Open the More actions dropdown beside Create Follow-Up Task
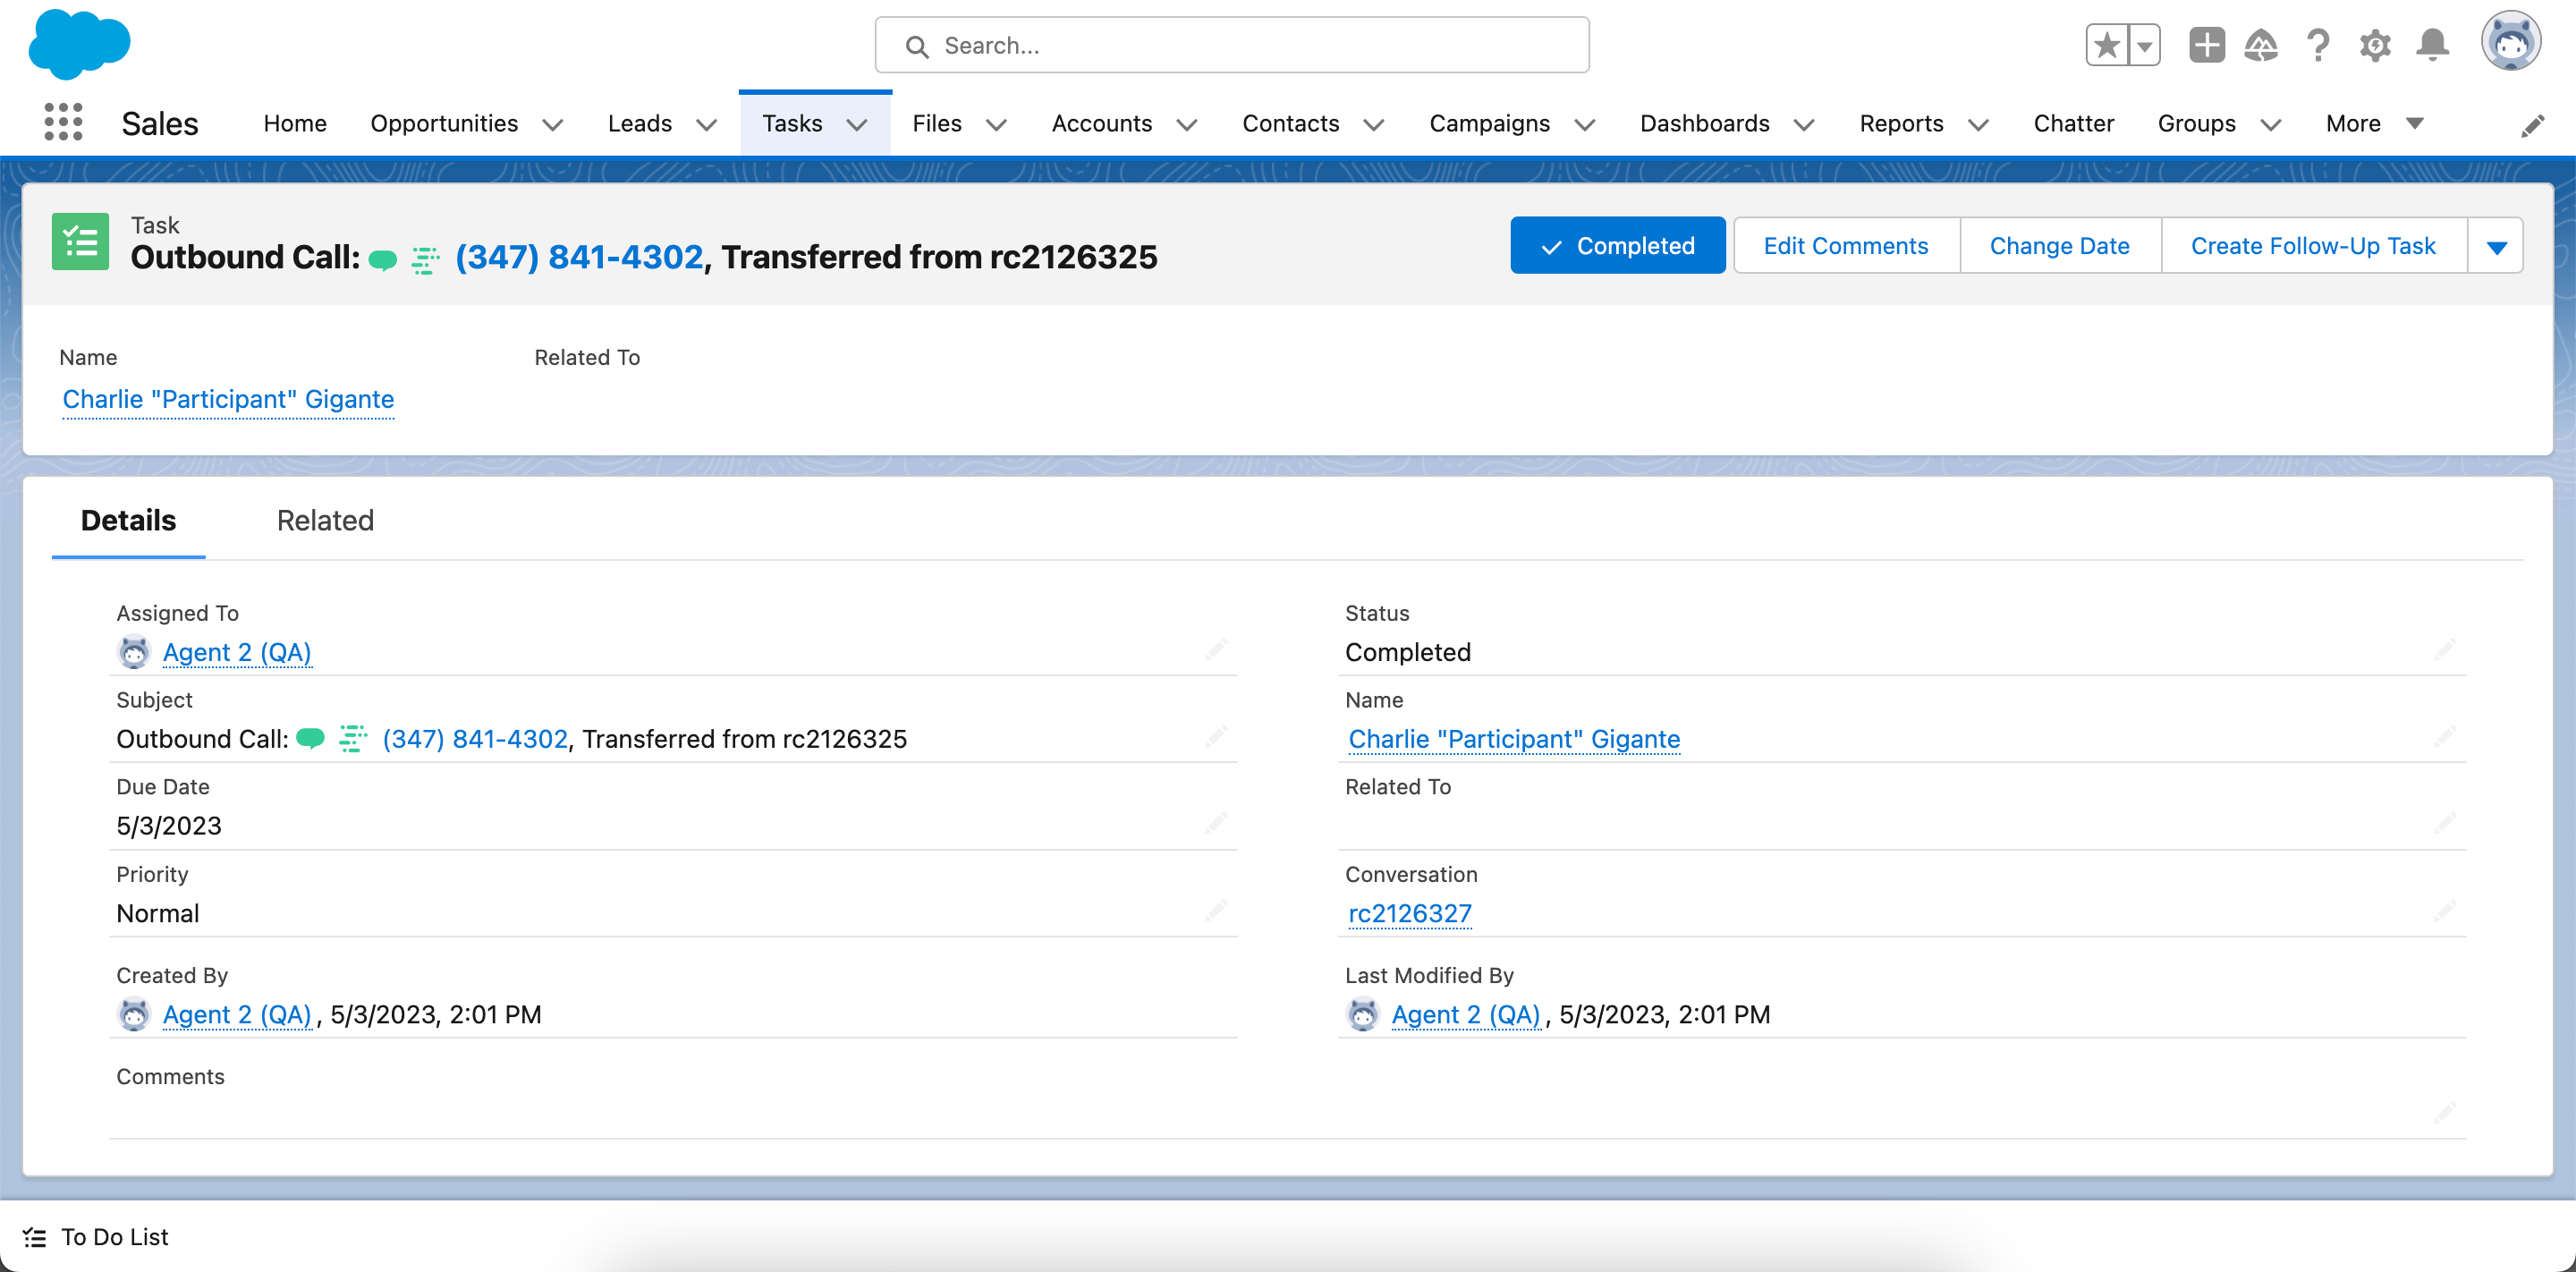The height and width of the screenshot is (1272, 2576). pyautogui.click(x=2496, y=246)
